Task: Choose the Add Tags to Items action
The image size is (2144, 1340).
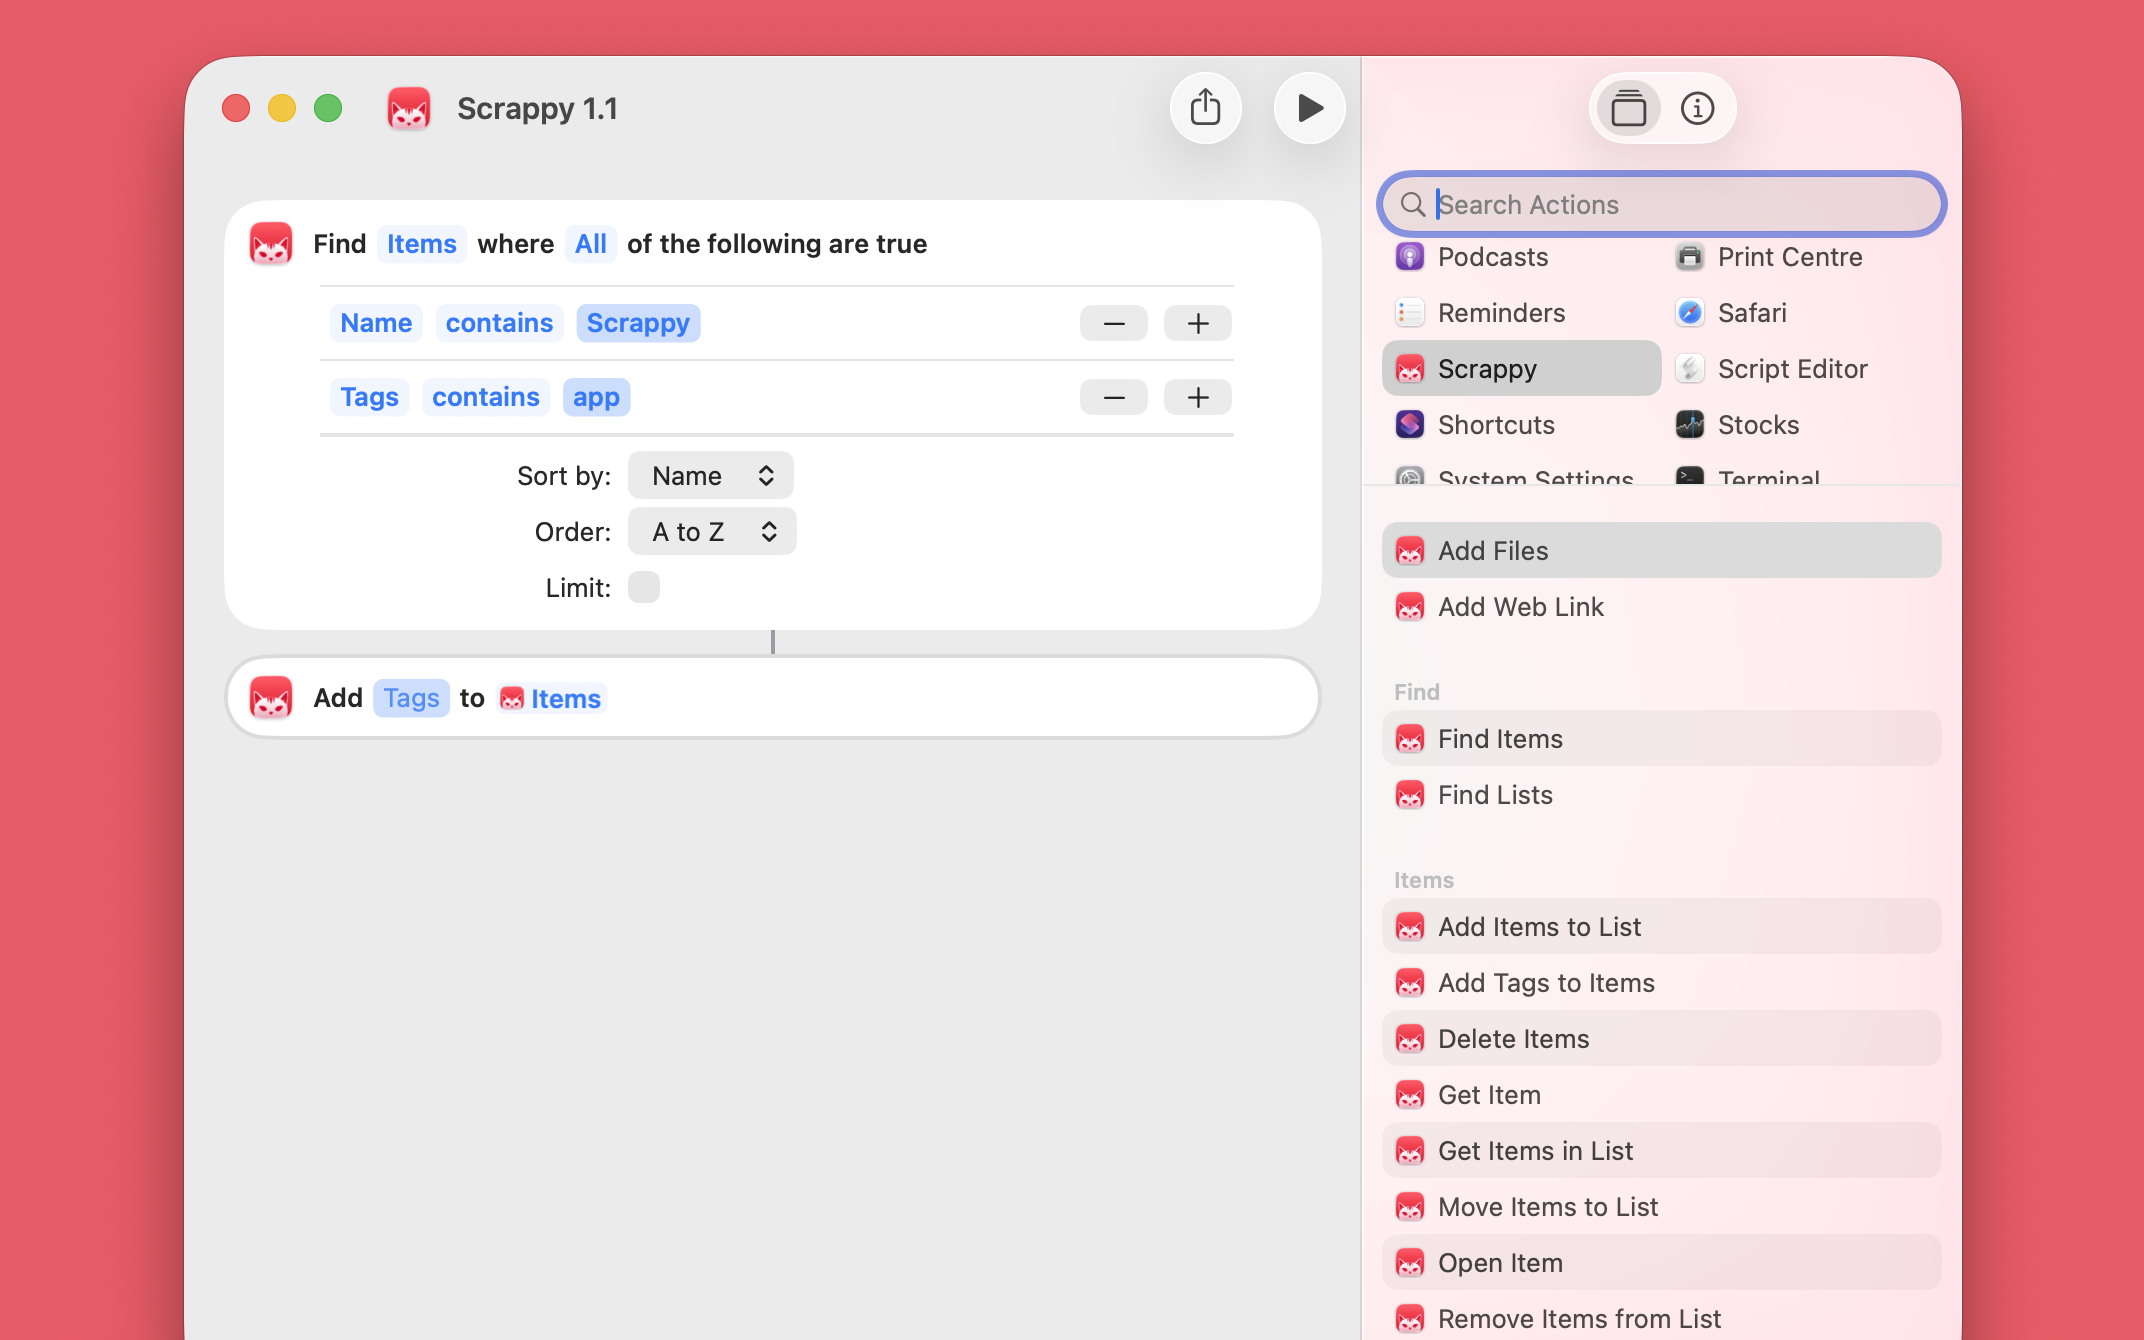Action: pyautogui.click(x=1662, y=982)
